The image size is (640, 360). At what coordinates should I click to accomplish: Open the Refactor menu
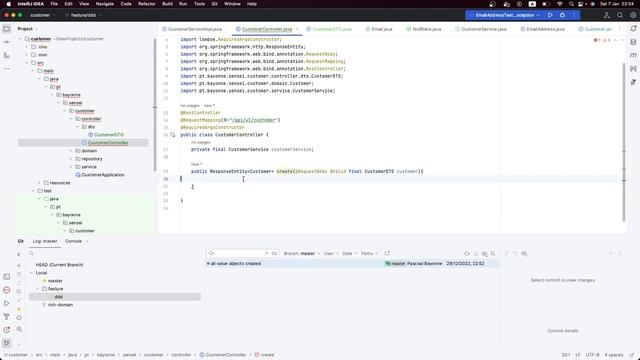click(147, 4)
